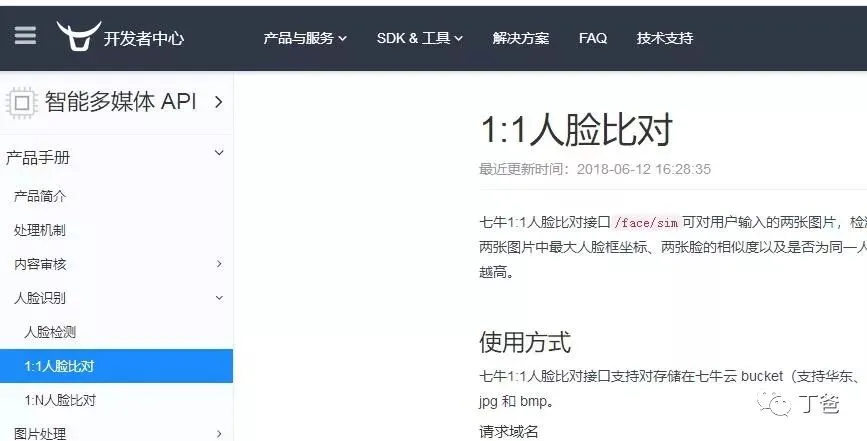Click the Qiniu bull logo
Screen dimensions: 867x441
pos(79,36)
